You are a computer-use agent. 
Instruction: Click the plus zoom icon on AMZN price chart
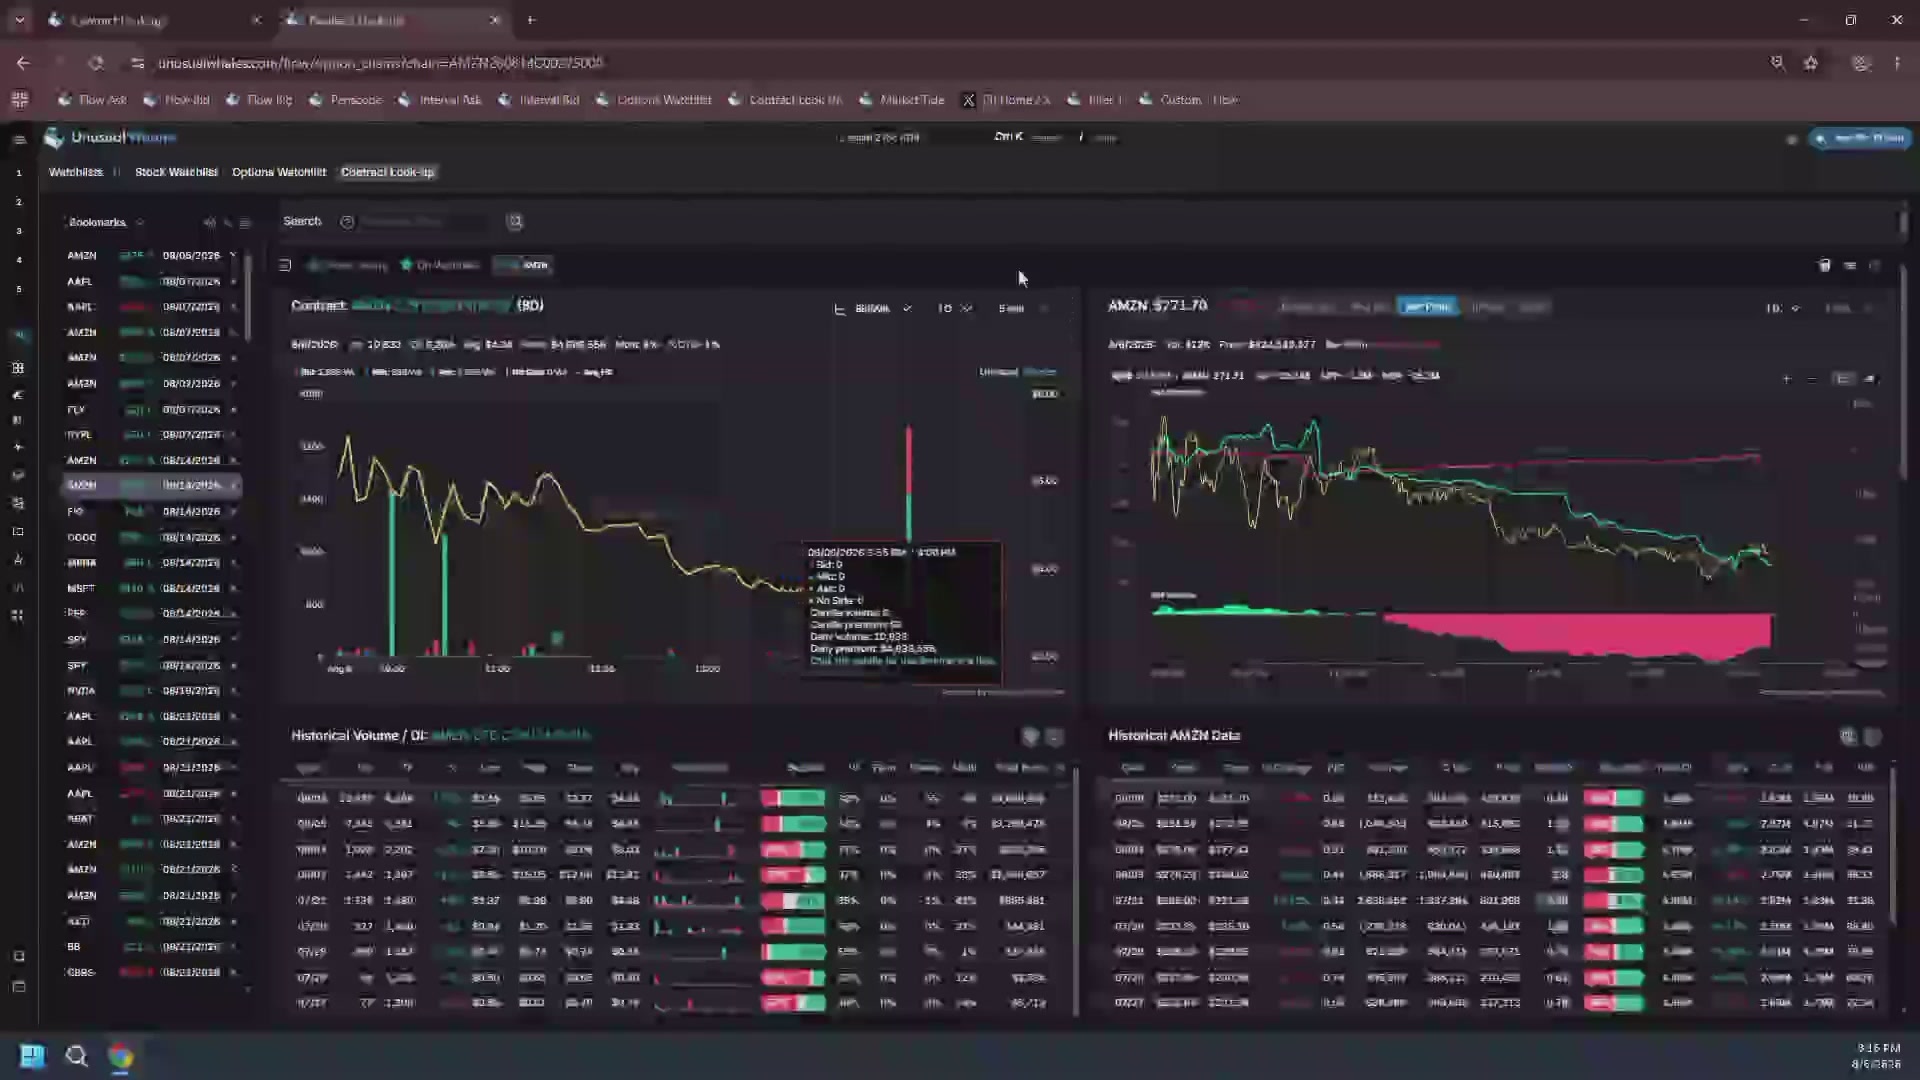coord(1786,379)
